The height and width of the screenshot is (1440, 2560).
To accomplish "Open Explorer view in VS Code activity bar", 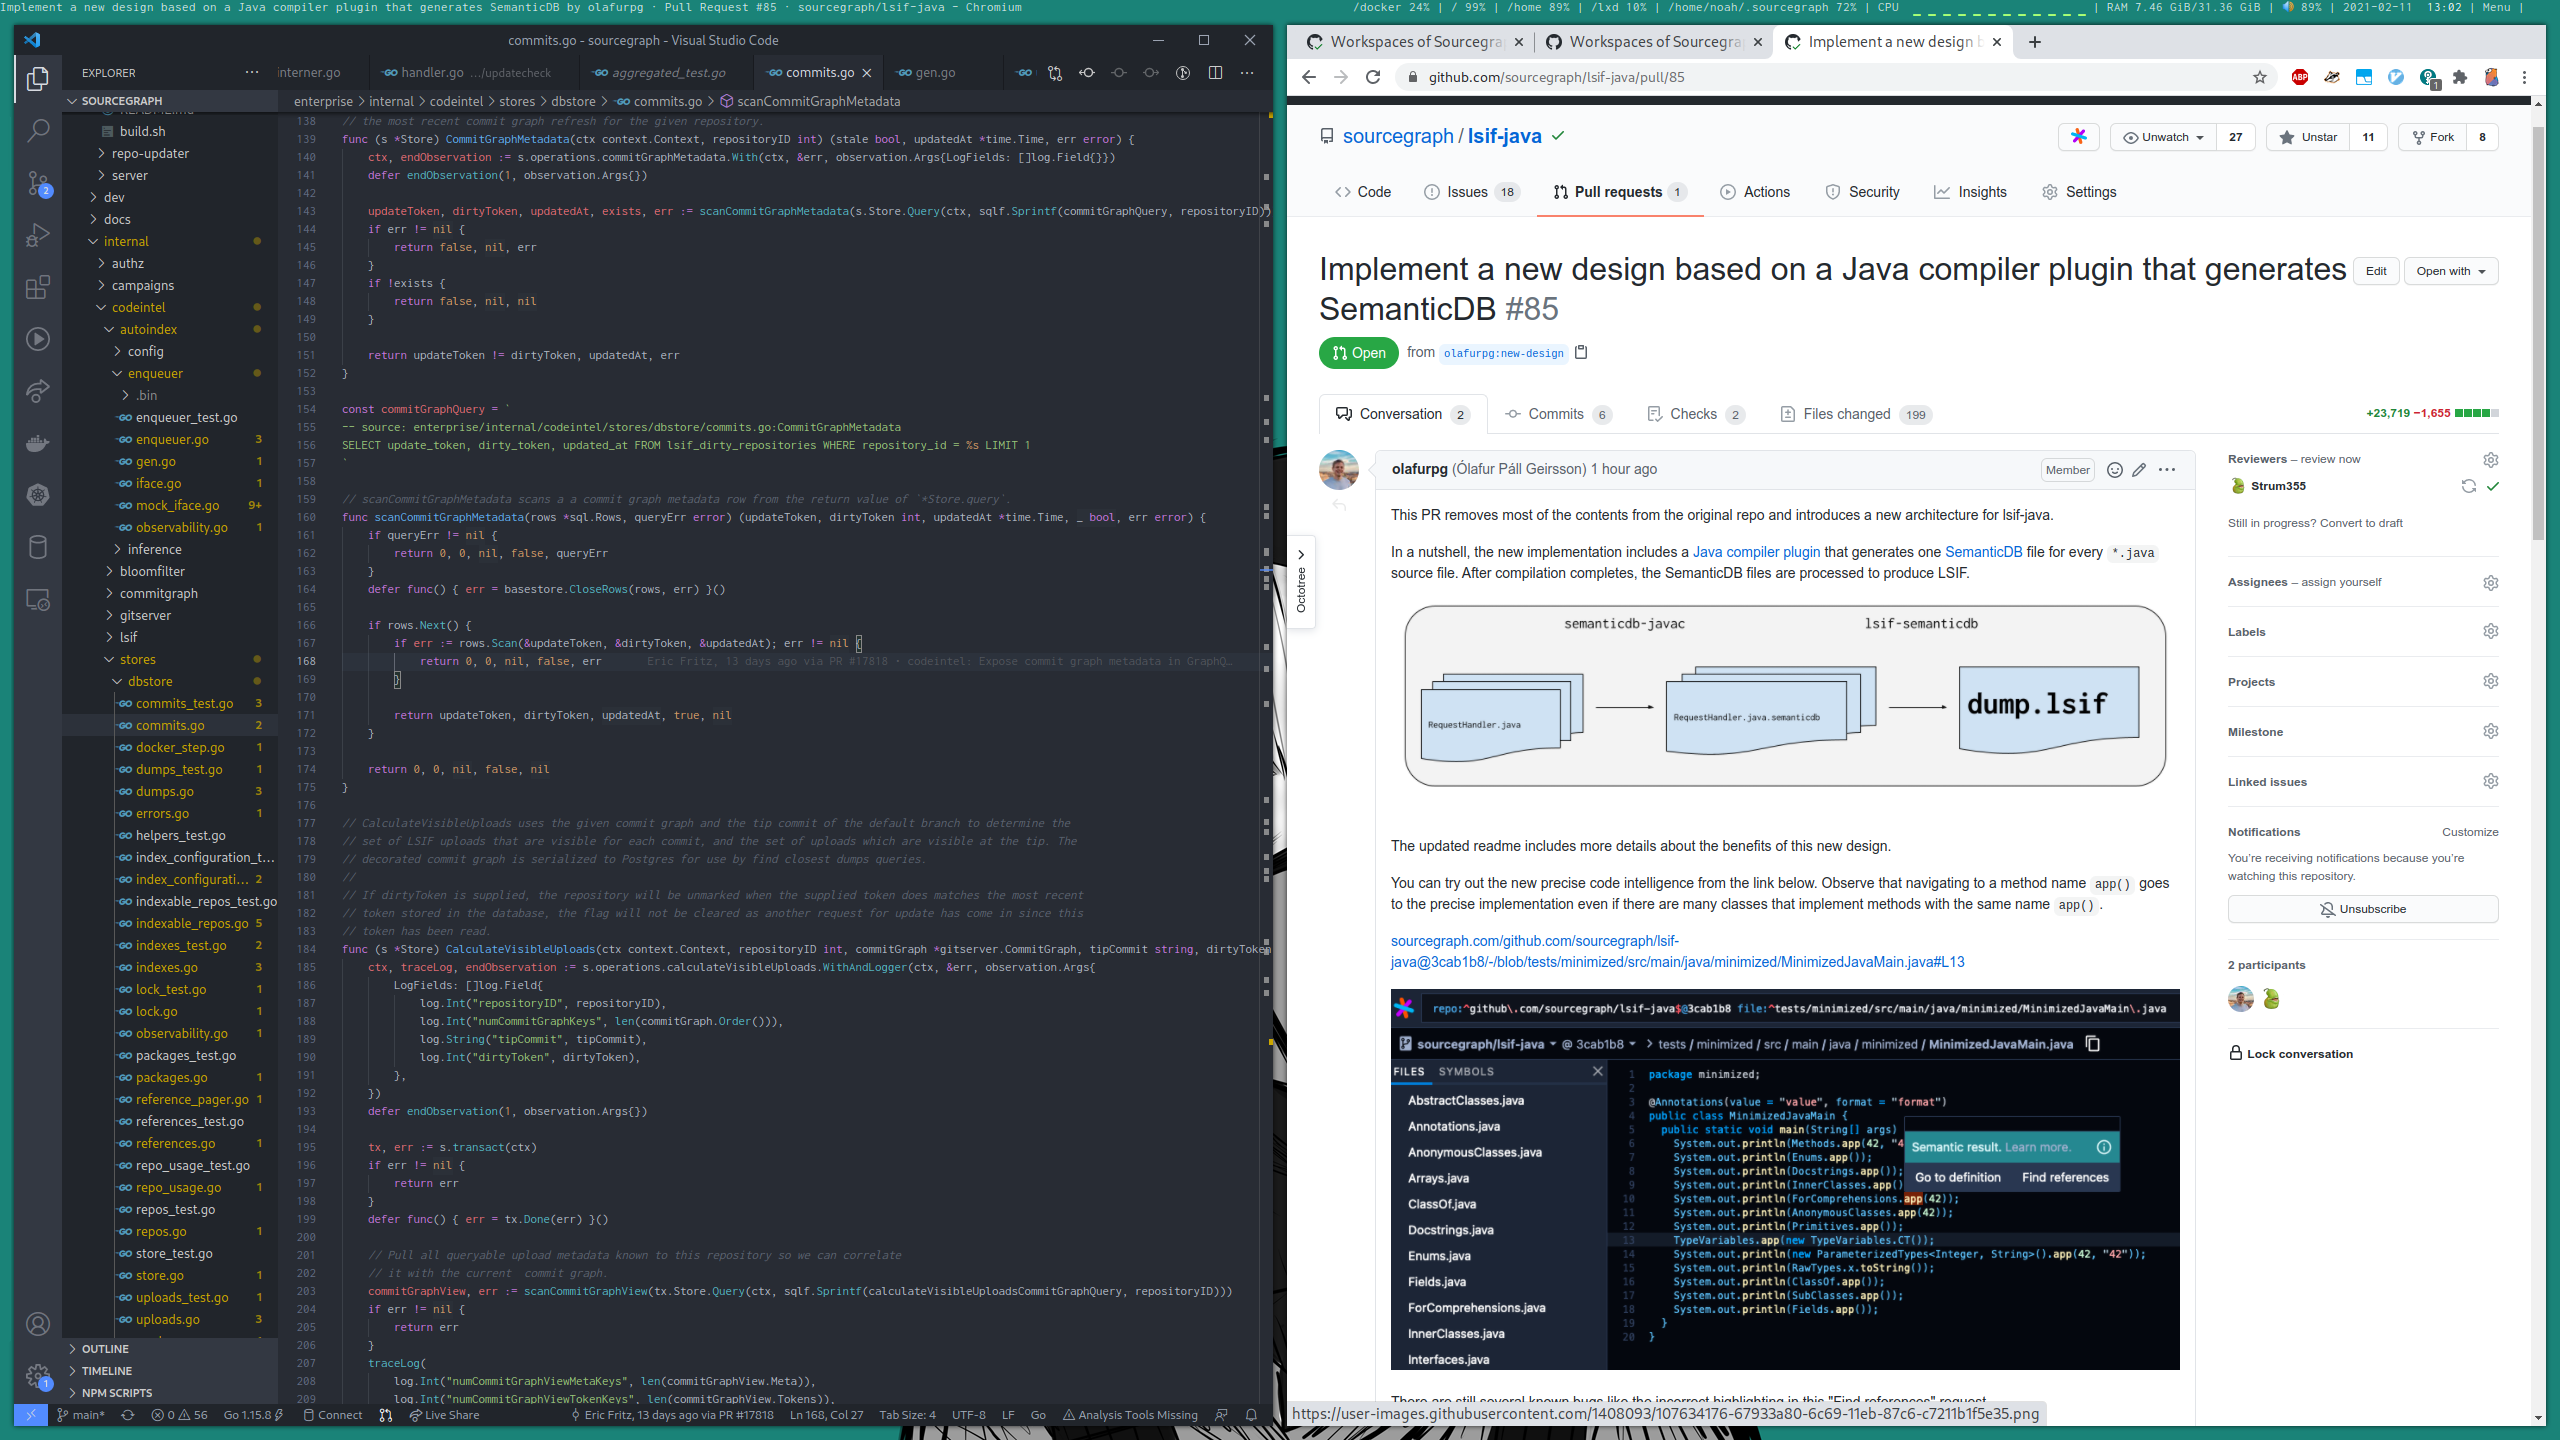I will click(x=38, y=79).
